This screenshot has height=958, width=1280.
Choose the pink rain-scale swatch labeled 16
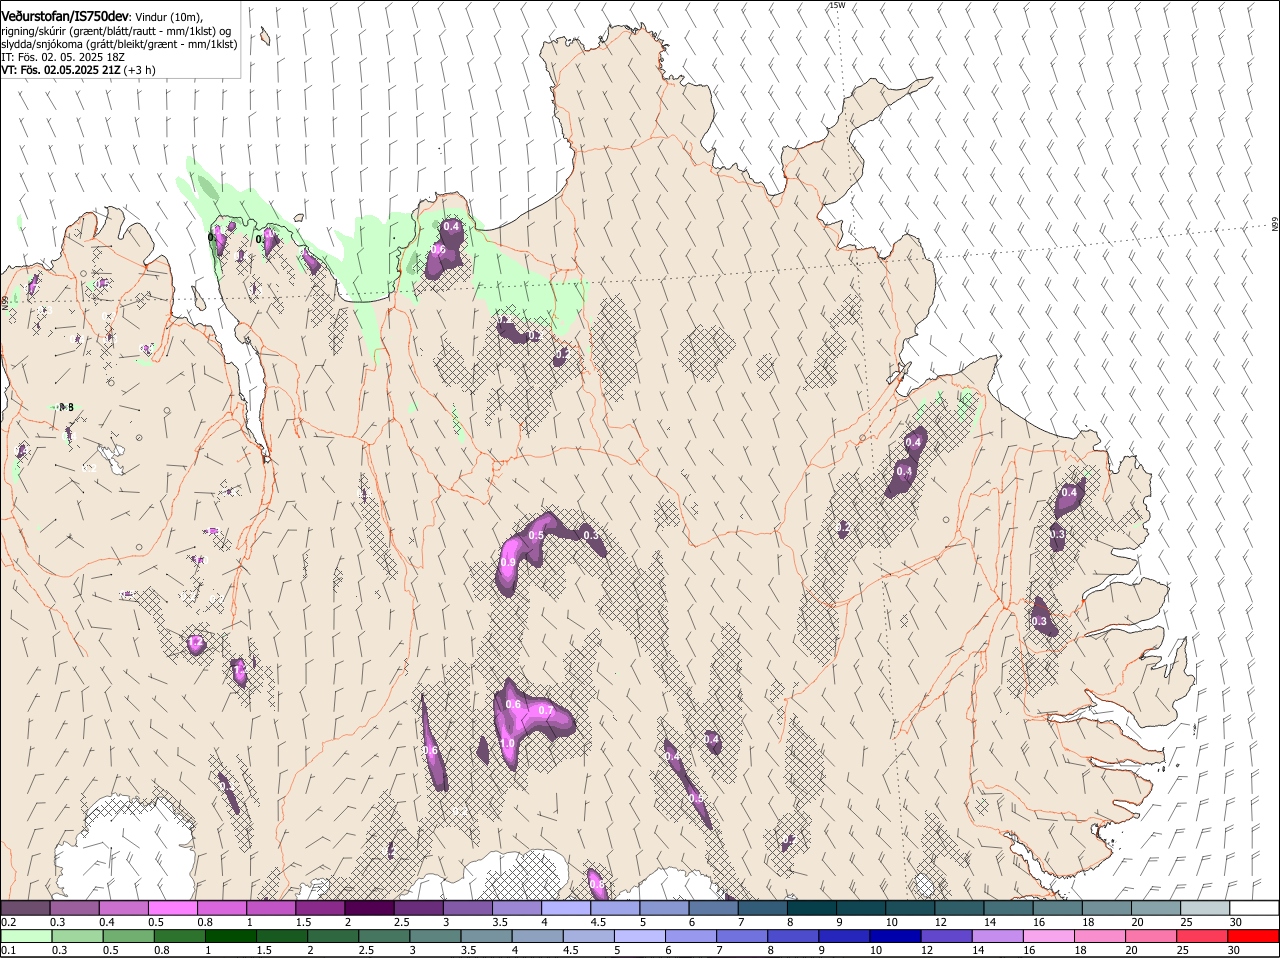(1050, 936)
